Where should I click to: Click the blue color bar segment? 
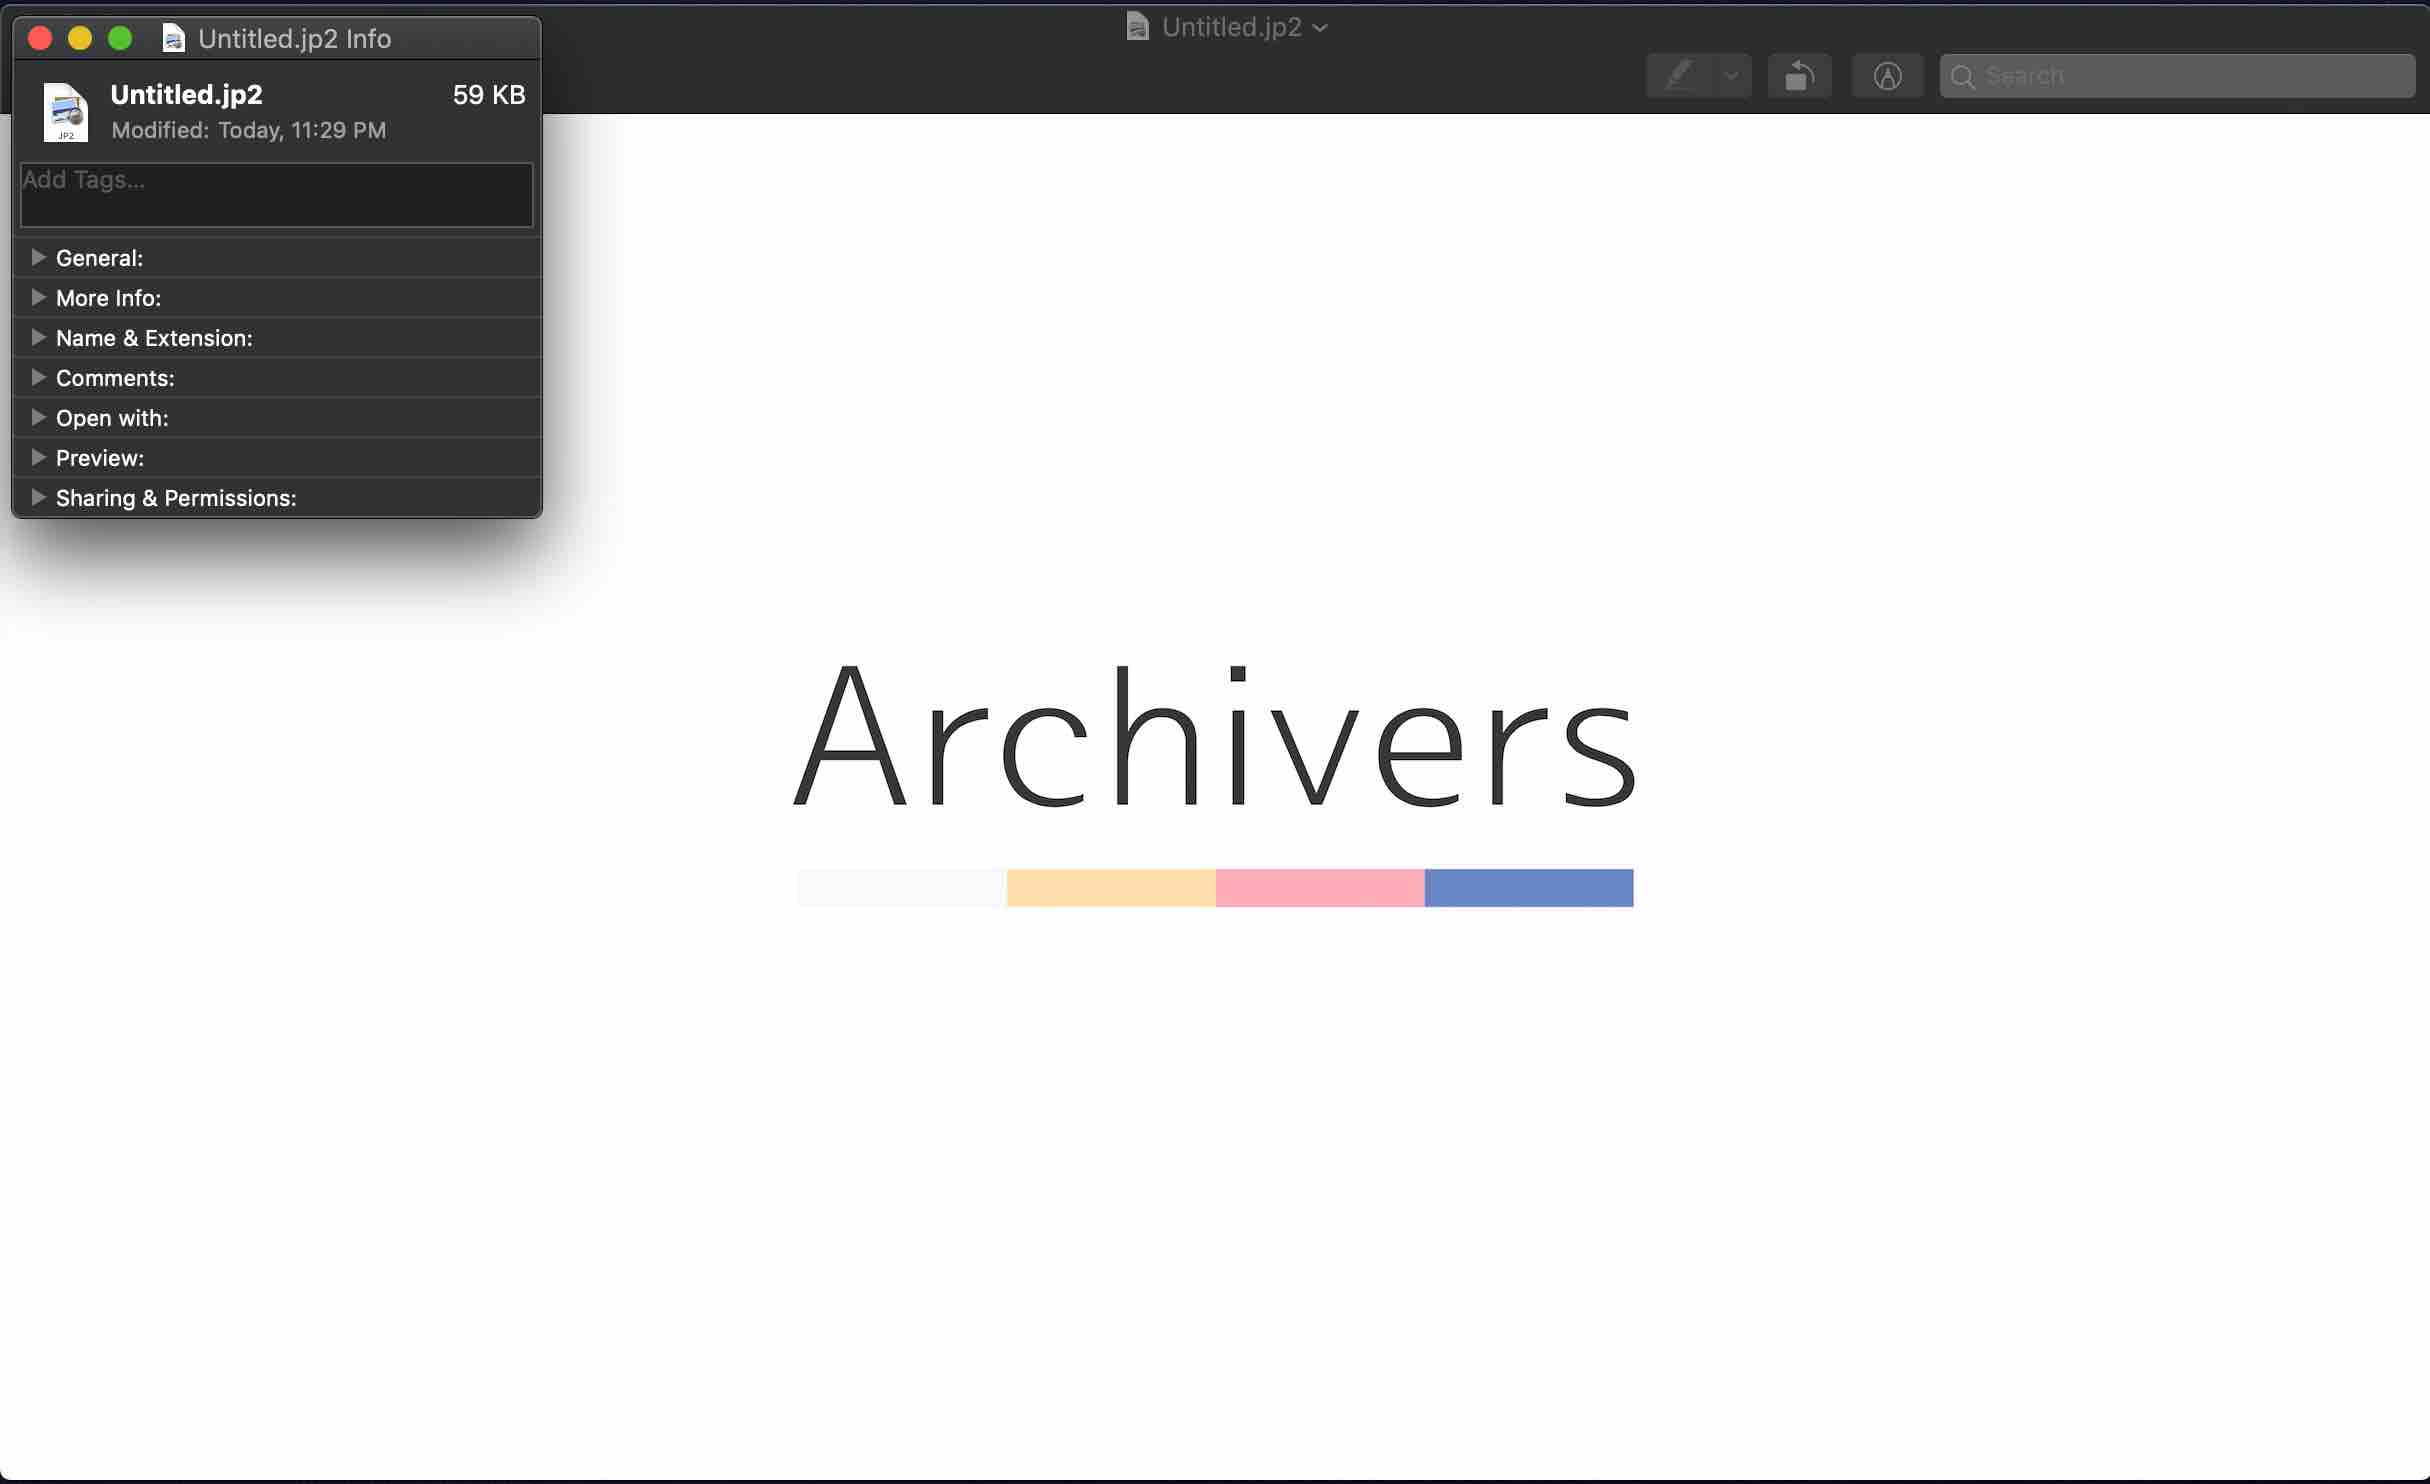tap(1528, 887)
